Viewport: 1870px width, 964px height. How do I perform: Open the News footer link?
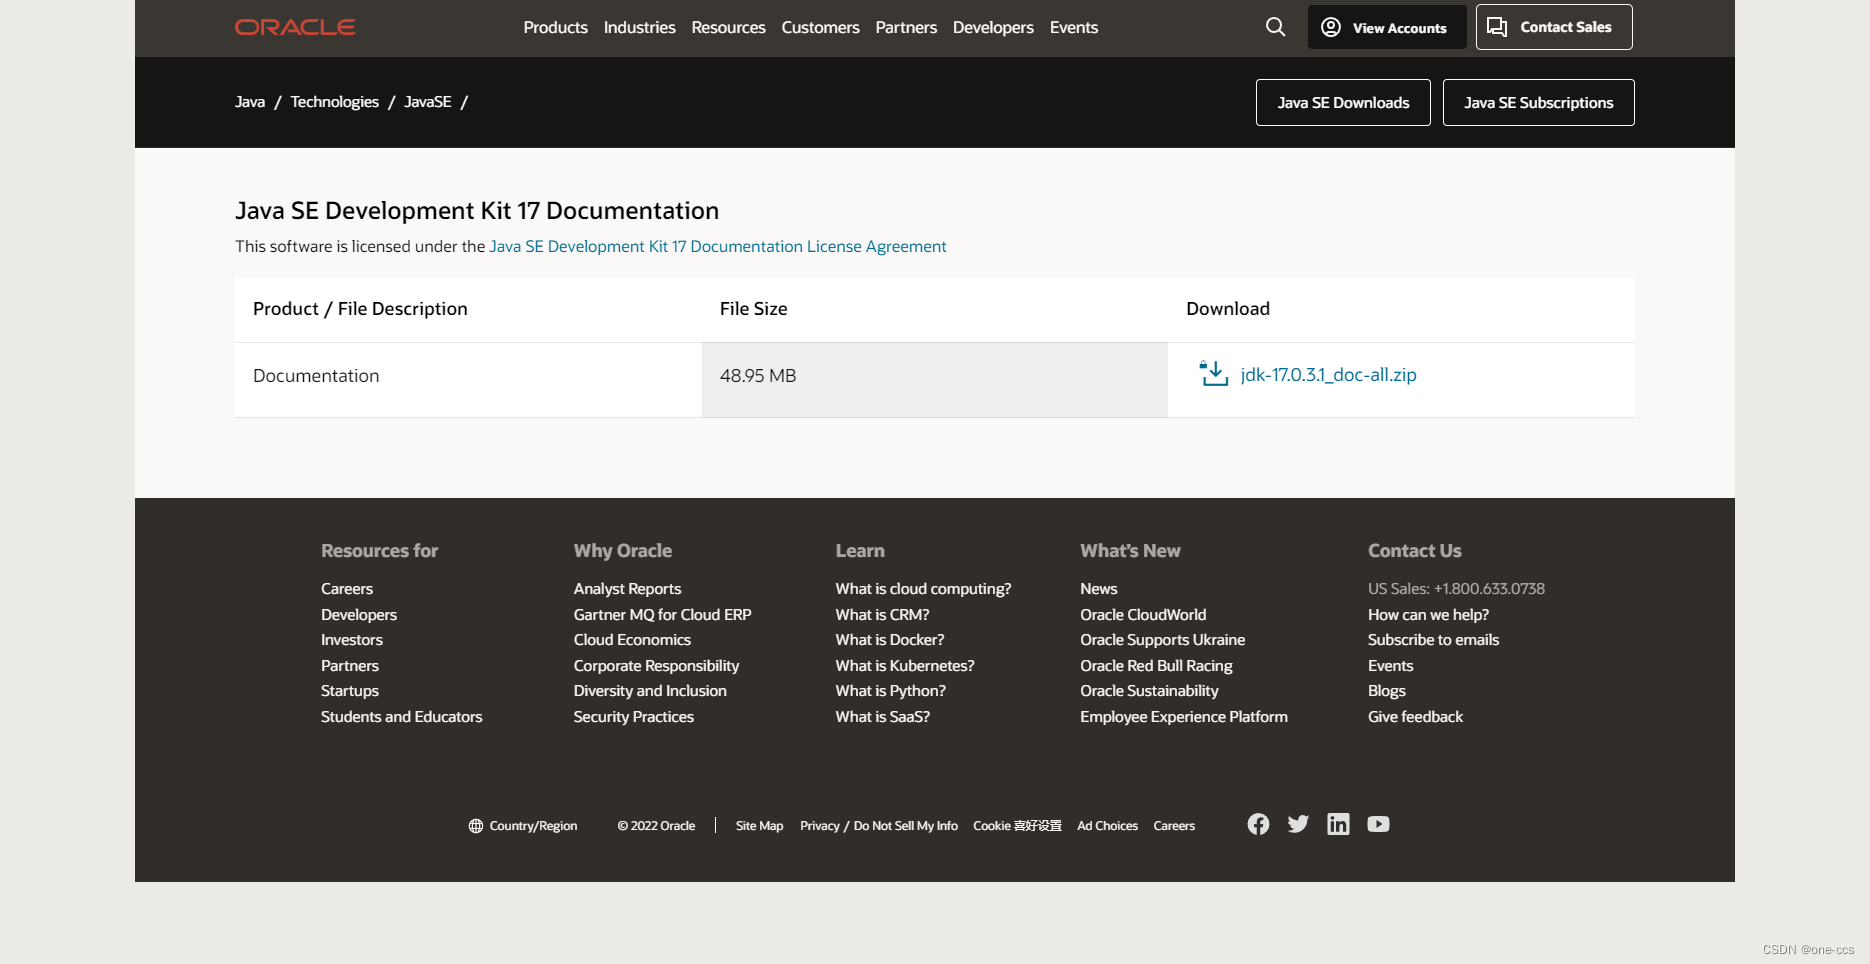coord(1098,589)
